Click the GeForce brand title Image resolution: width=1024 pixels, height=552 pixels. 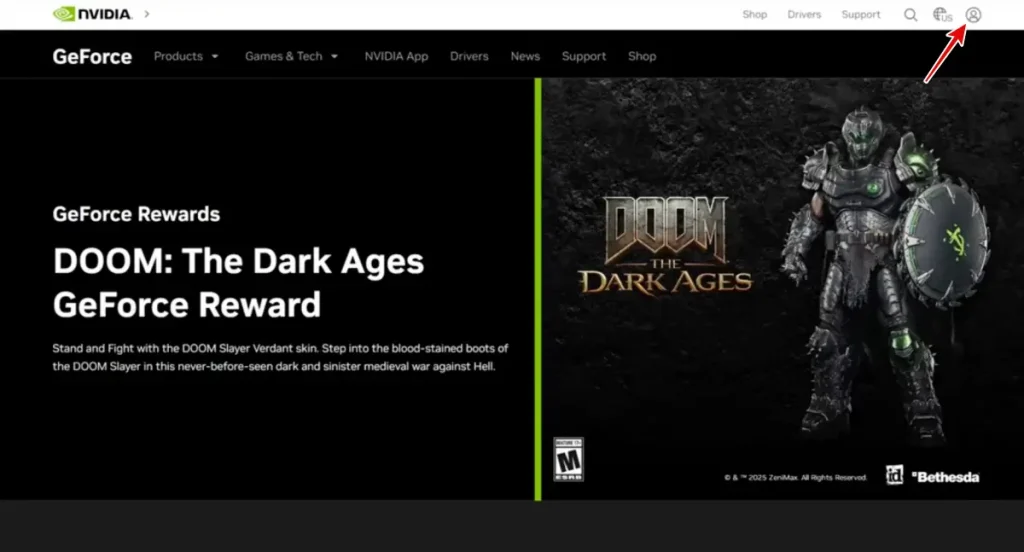pos(92,57)
